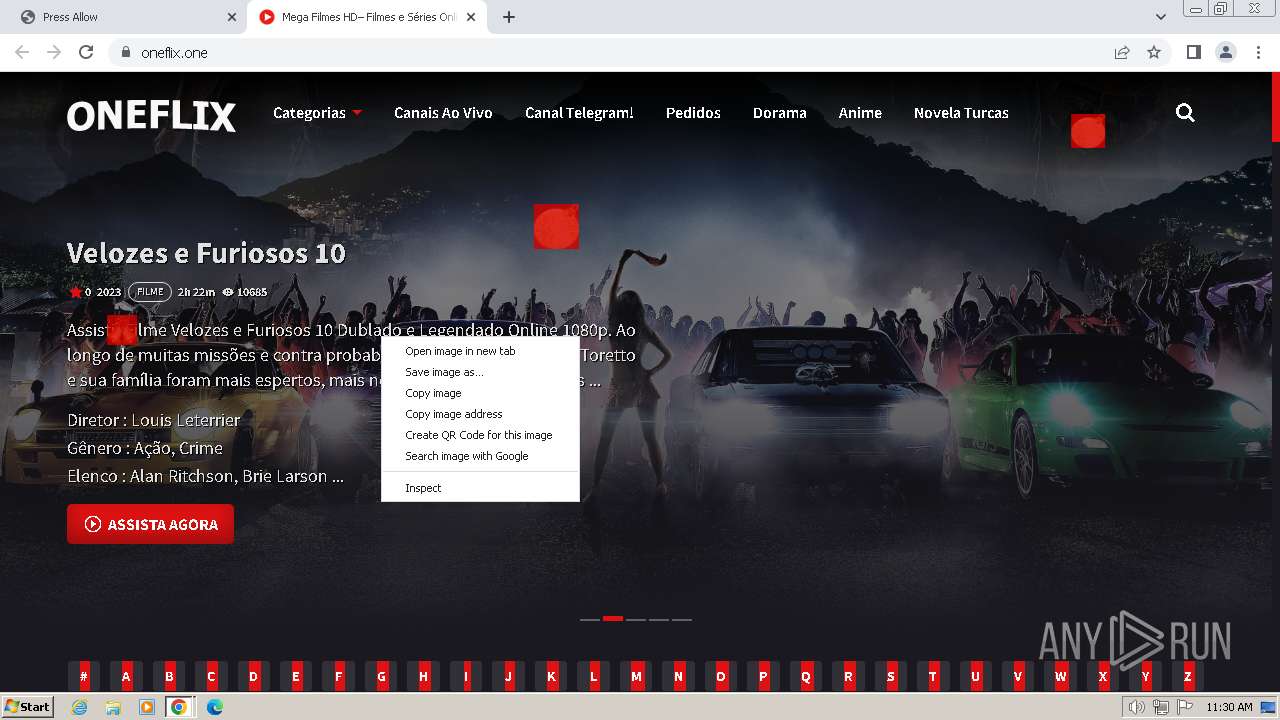Filter titles by letter G
1280x720 pixels.
pyautogui.click(x=381, y=676)
